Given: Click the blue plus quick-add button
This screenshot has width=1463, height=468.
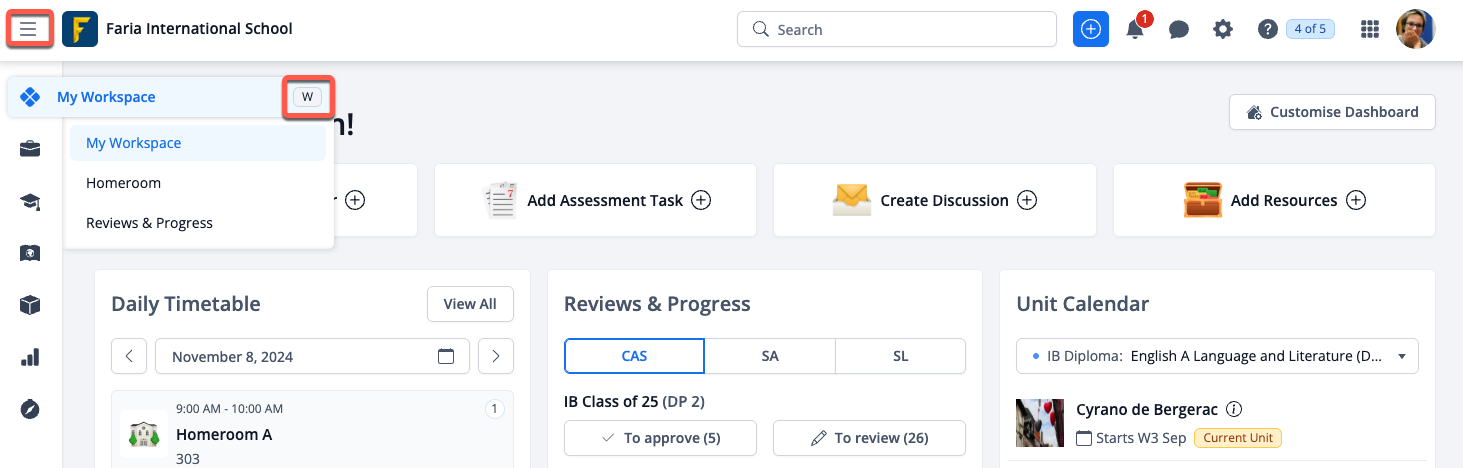Looking at the screenshot, I should [1091, 29].
